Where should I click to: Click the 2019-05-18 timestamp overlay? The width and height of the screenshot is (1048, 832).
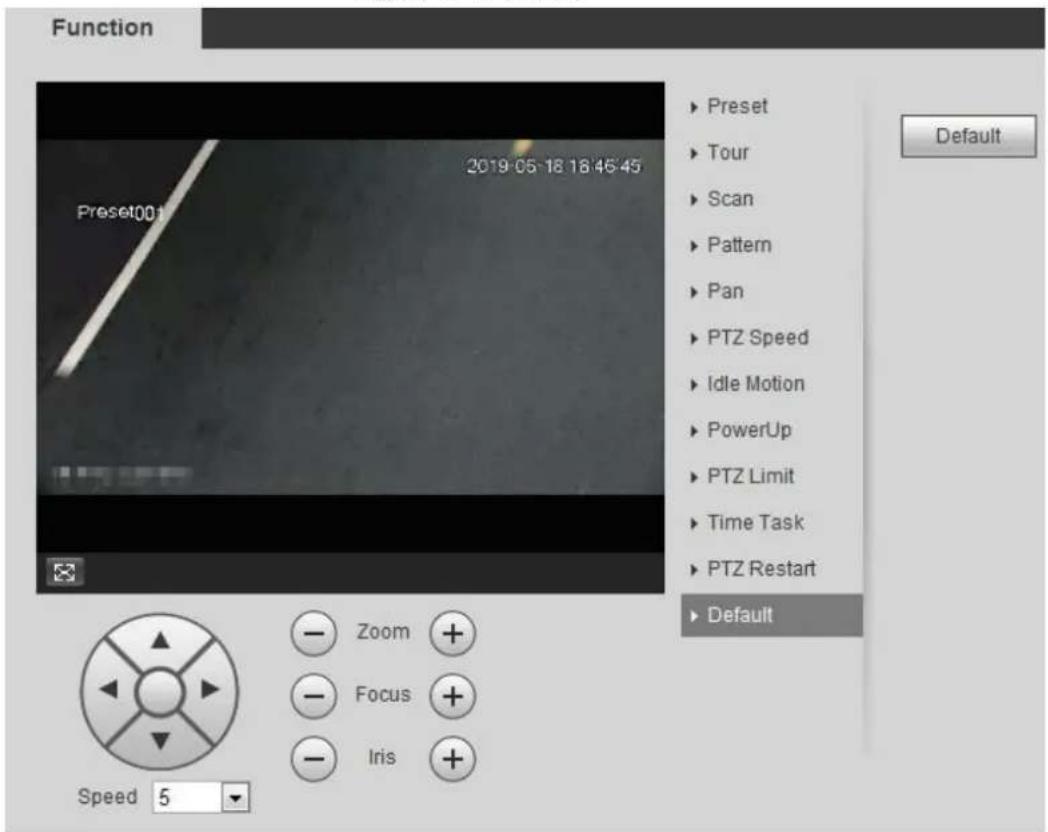(x=553, y=166)
